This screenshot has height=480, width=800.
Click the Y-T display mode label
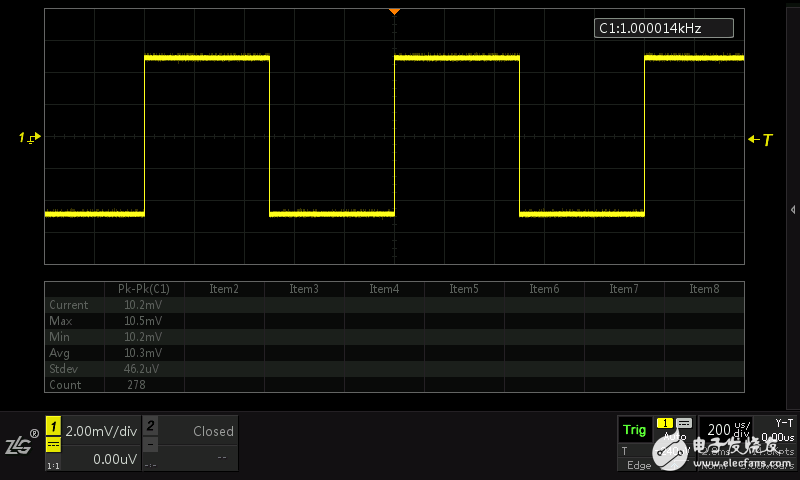783,423
